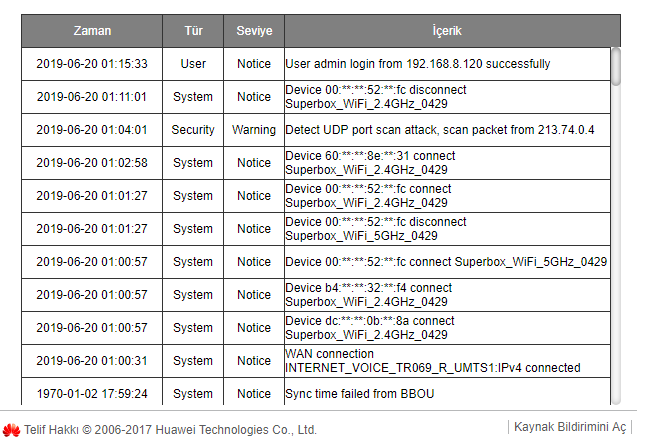The width and height of the screenshot is (651, 440).
Task: Select the Tür column header
Action: coord(193,31)
